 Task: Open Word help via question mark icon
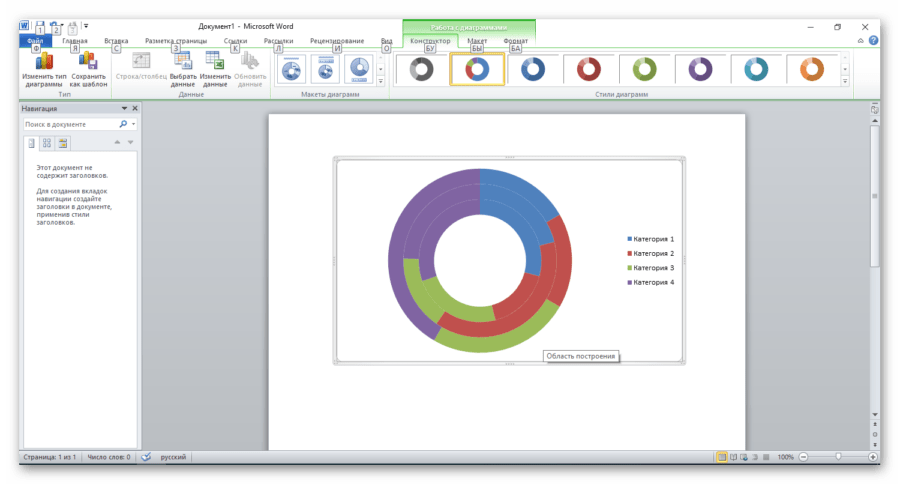(874, 41)
